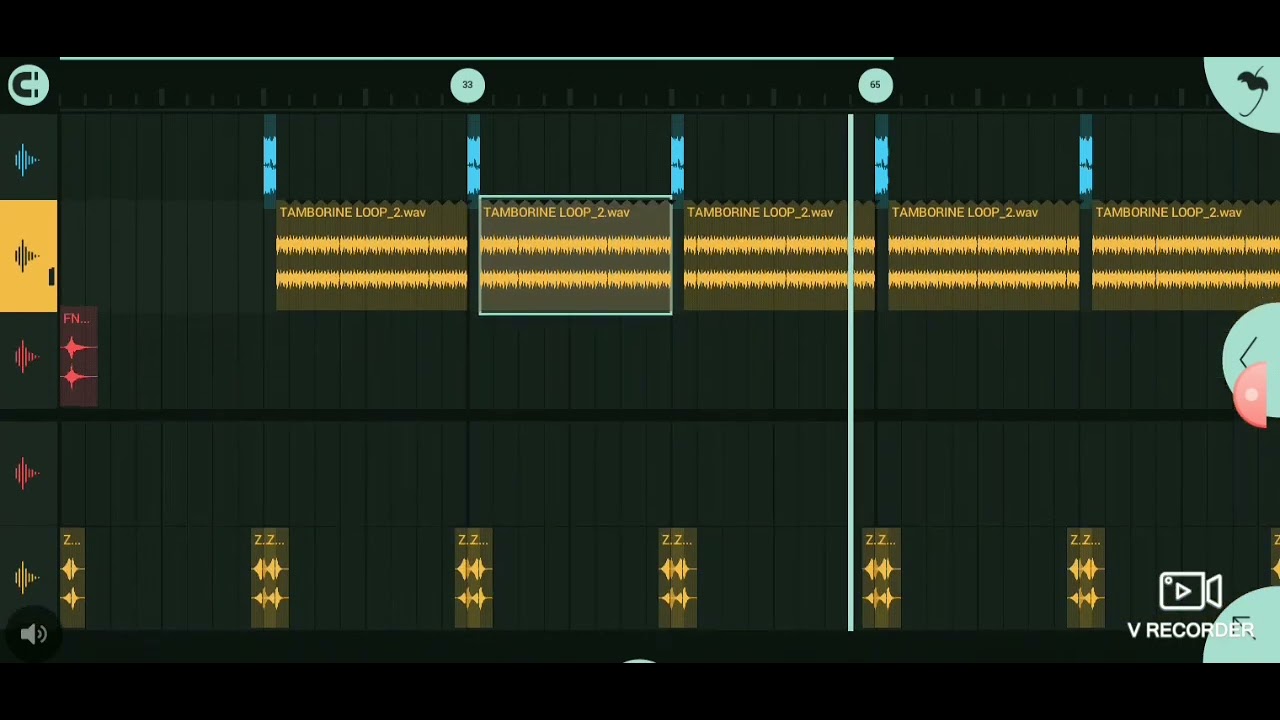1280x720 pixels.
Task: Jump to bar 65 timeline marker
Action: [x=875, y=85]
